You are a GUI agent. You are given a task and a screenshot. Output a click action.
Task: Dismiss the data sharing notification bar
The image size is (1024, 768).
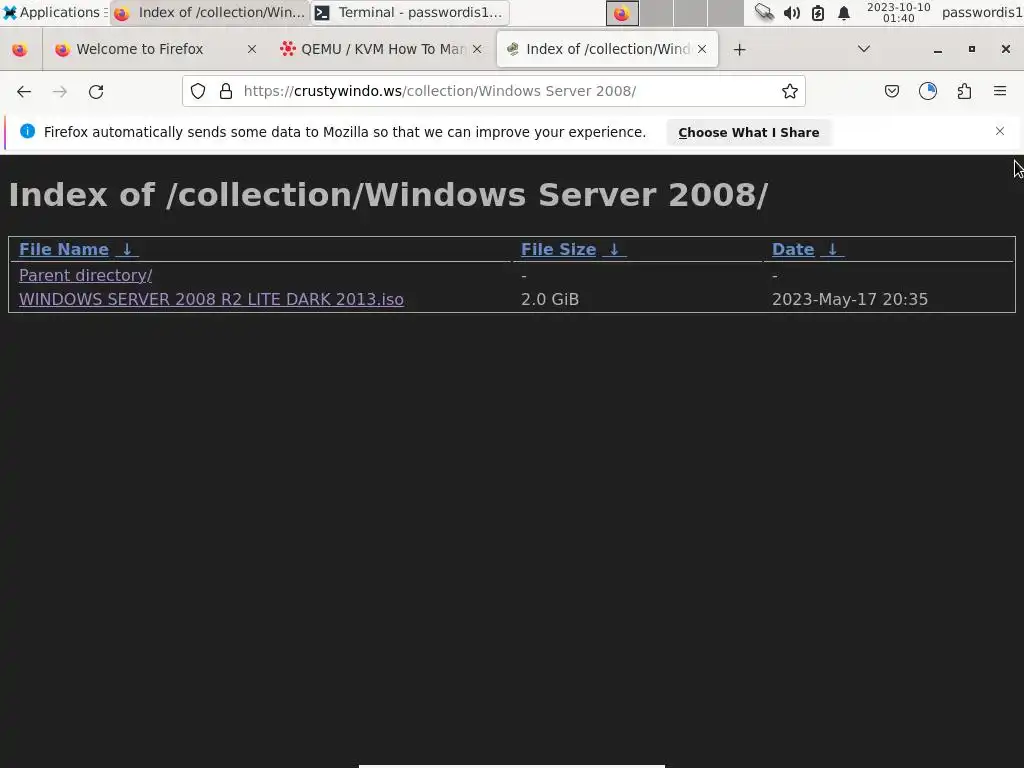coord(1000,131)
